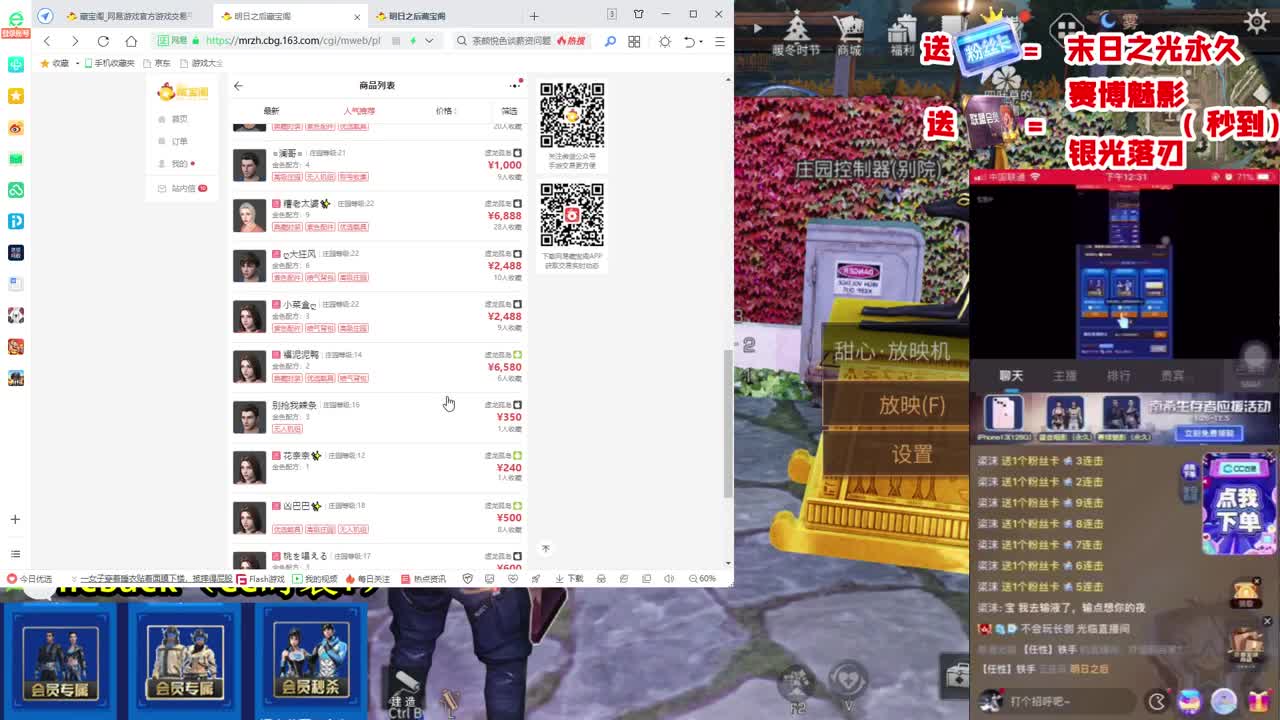The height and width of the screenshot is (720, 1280).
Task: Click the page vertical scrollbar thumb
Action: (728, 424)
